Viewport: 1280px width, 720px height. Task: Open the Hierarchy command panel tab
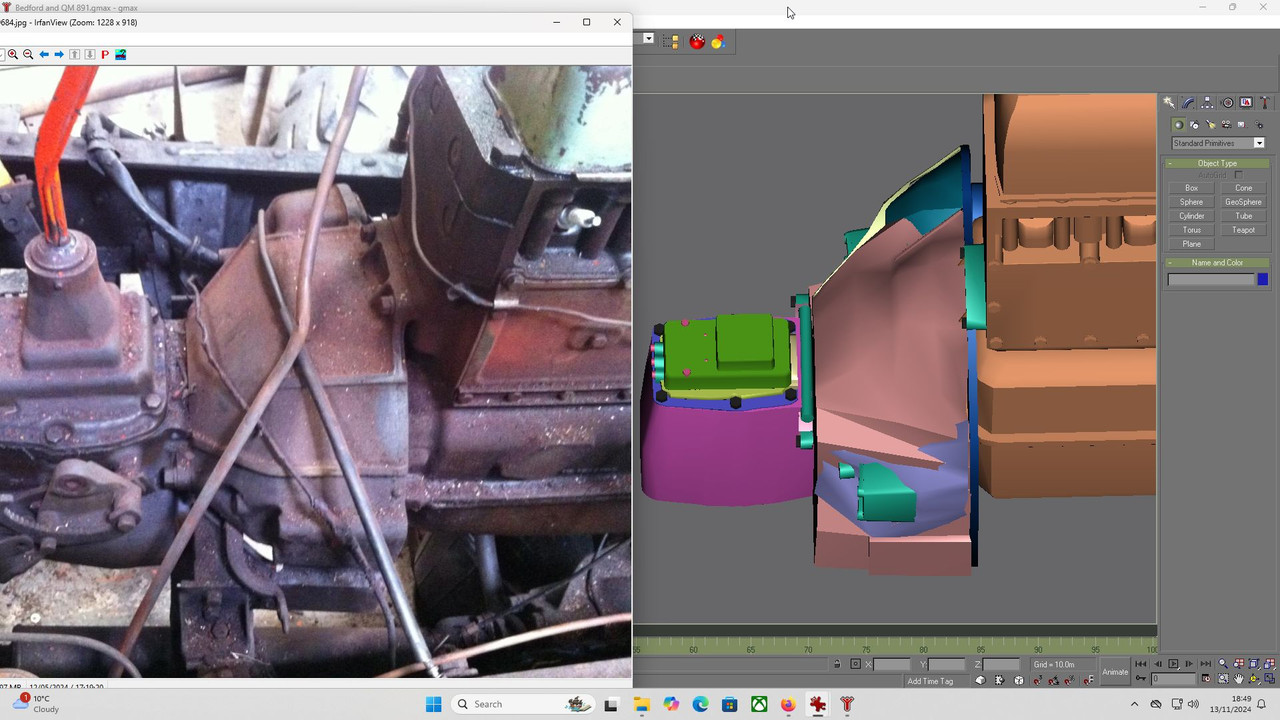point(1207,103)
